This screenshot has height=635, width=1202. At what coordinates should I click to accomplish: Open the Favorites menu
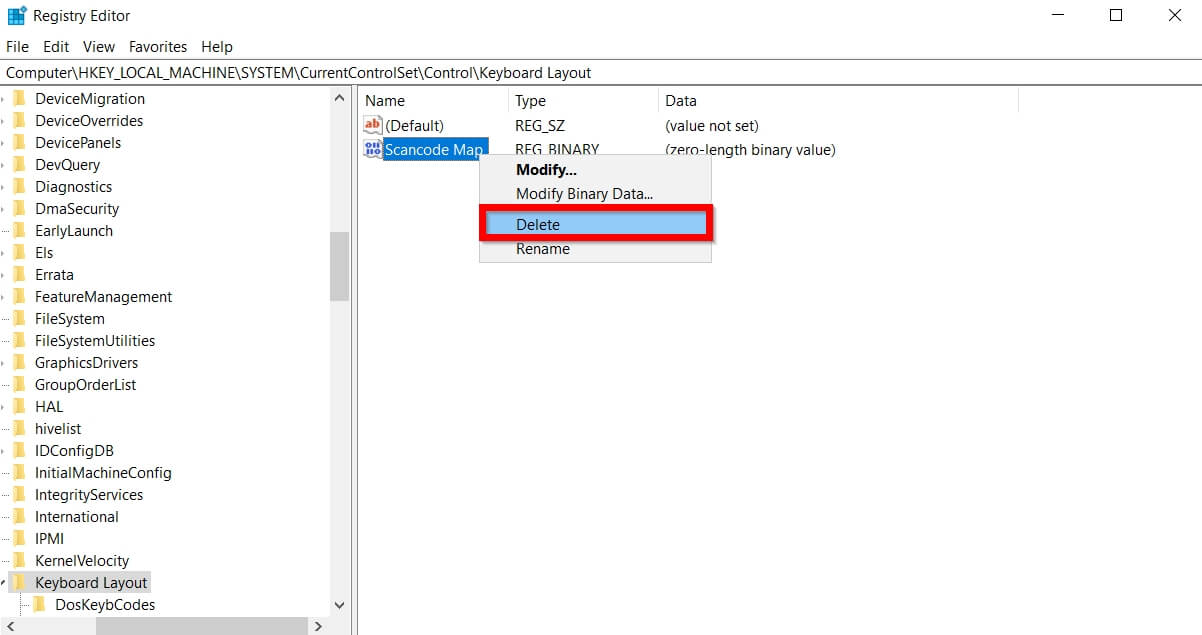click(x=157, y=46)
